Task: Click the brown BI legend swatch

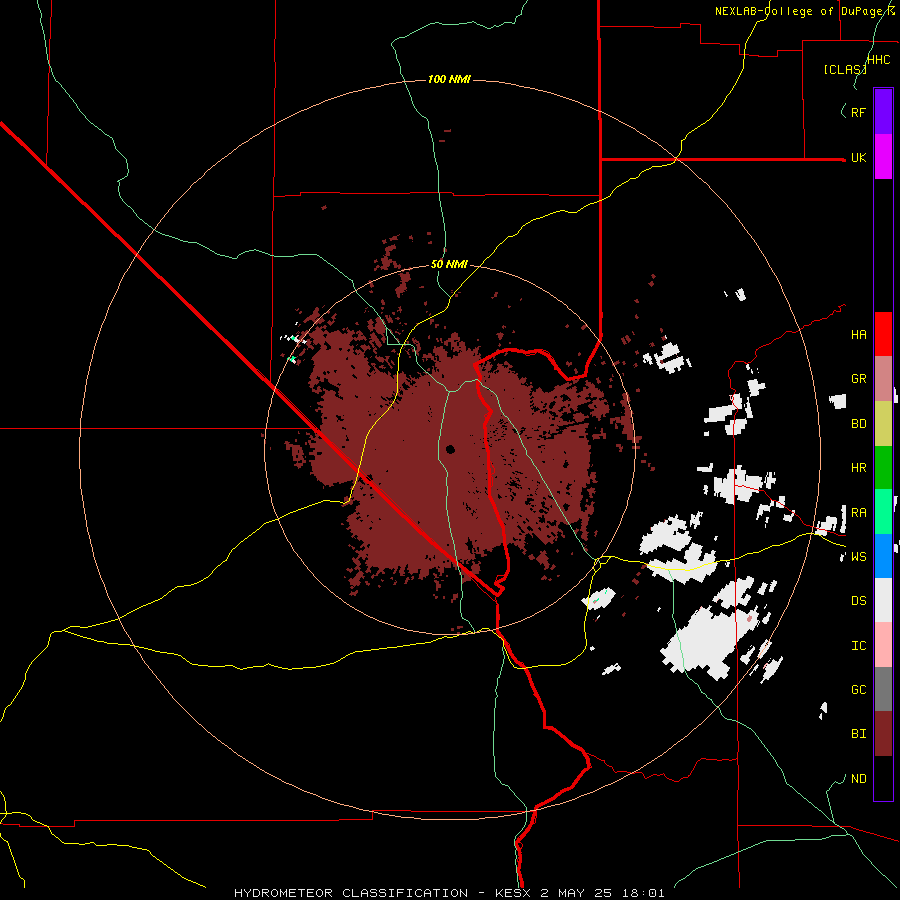Action: (883, 734)
